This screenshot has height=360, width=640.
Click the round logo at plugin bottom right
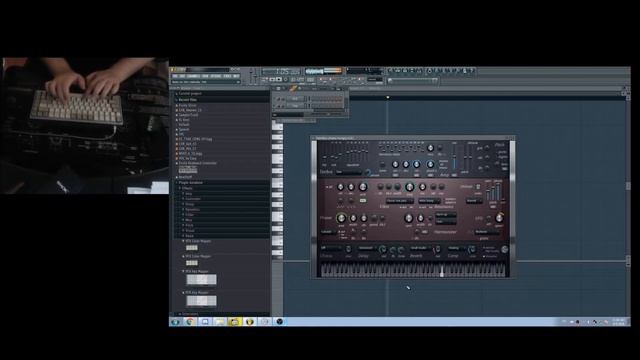[504, 249]
